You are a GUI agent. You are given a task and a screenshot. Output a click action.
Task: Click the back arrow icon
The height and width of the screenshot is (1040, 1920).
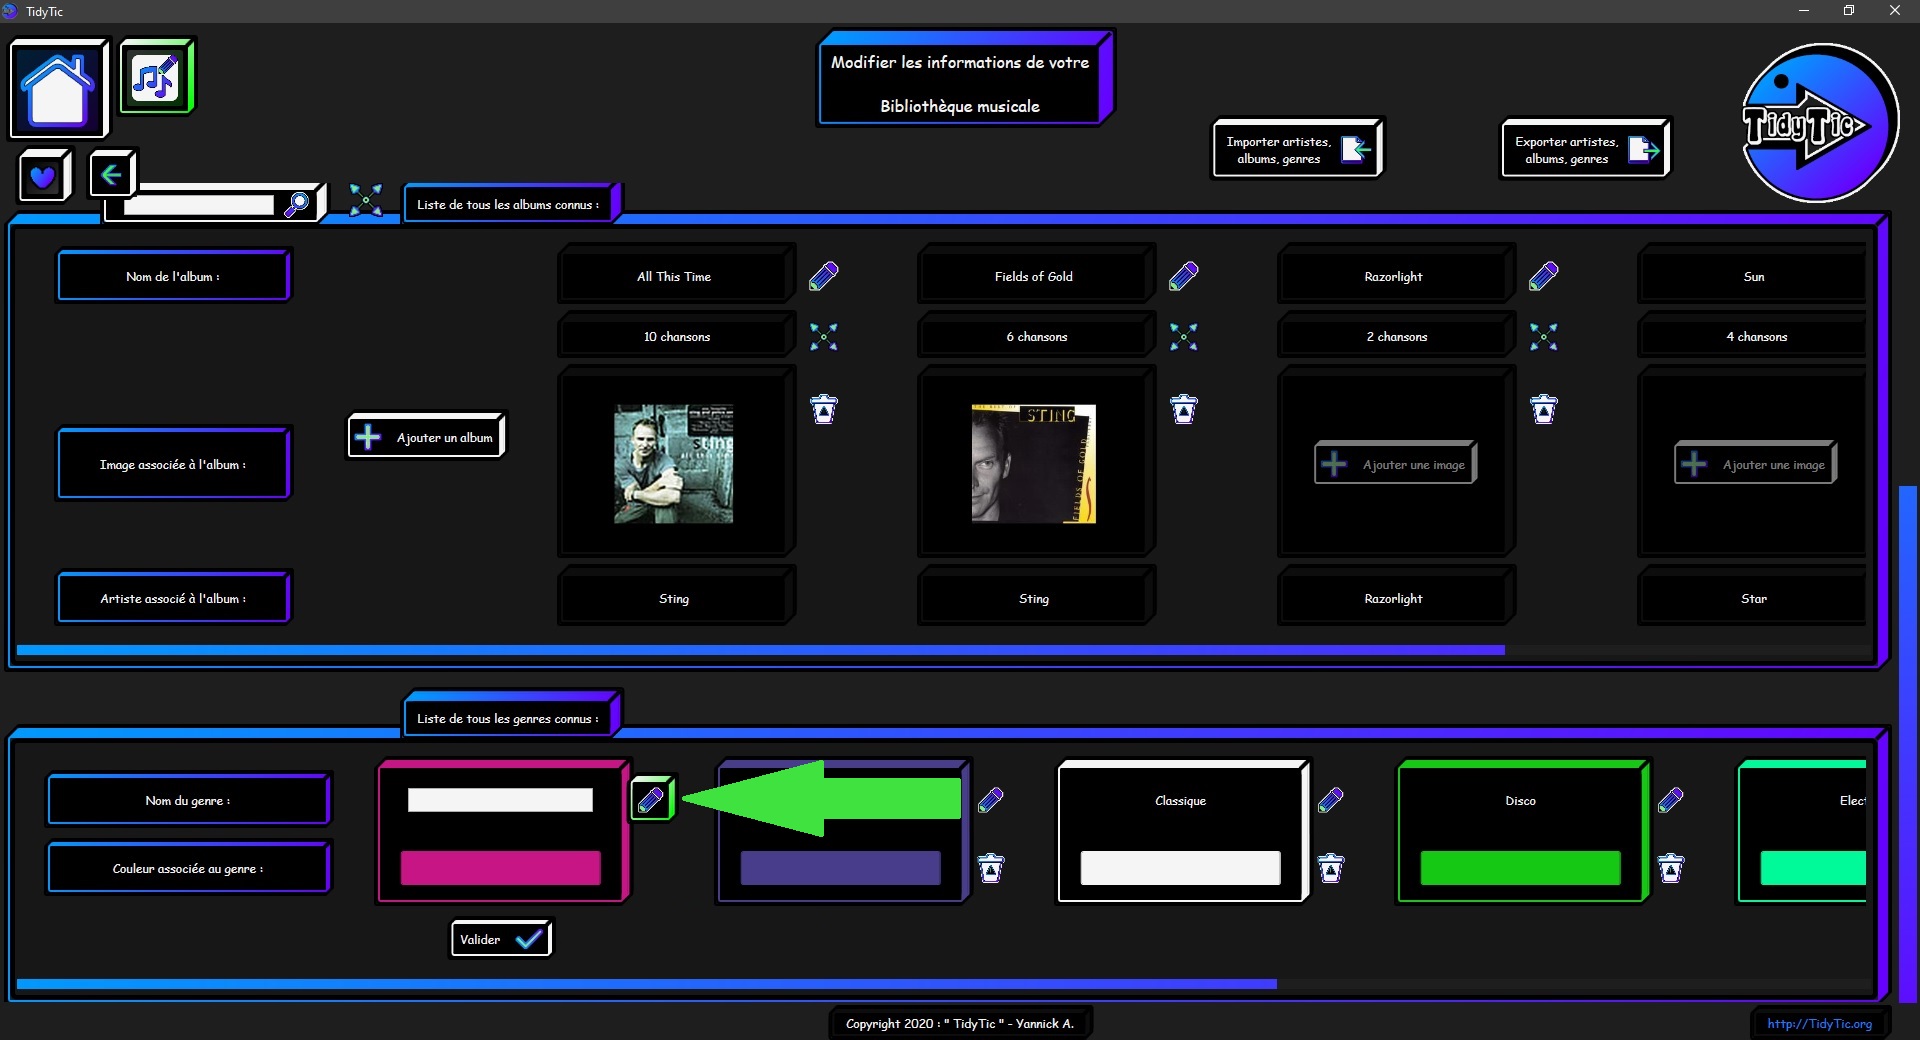(111, 175)
